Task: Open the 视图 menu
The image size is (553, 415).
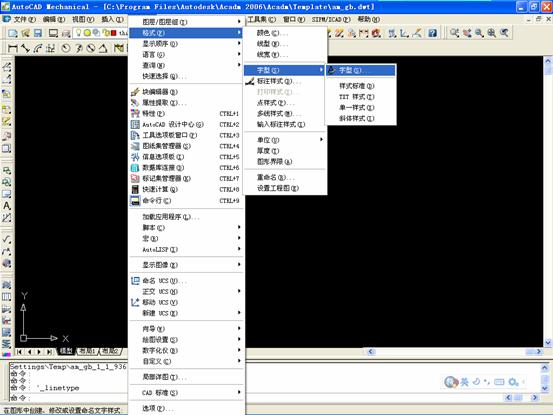Action: tap(83, 19)
